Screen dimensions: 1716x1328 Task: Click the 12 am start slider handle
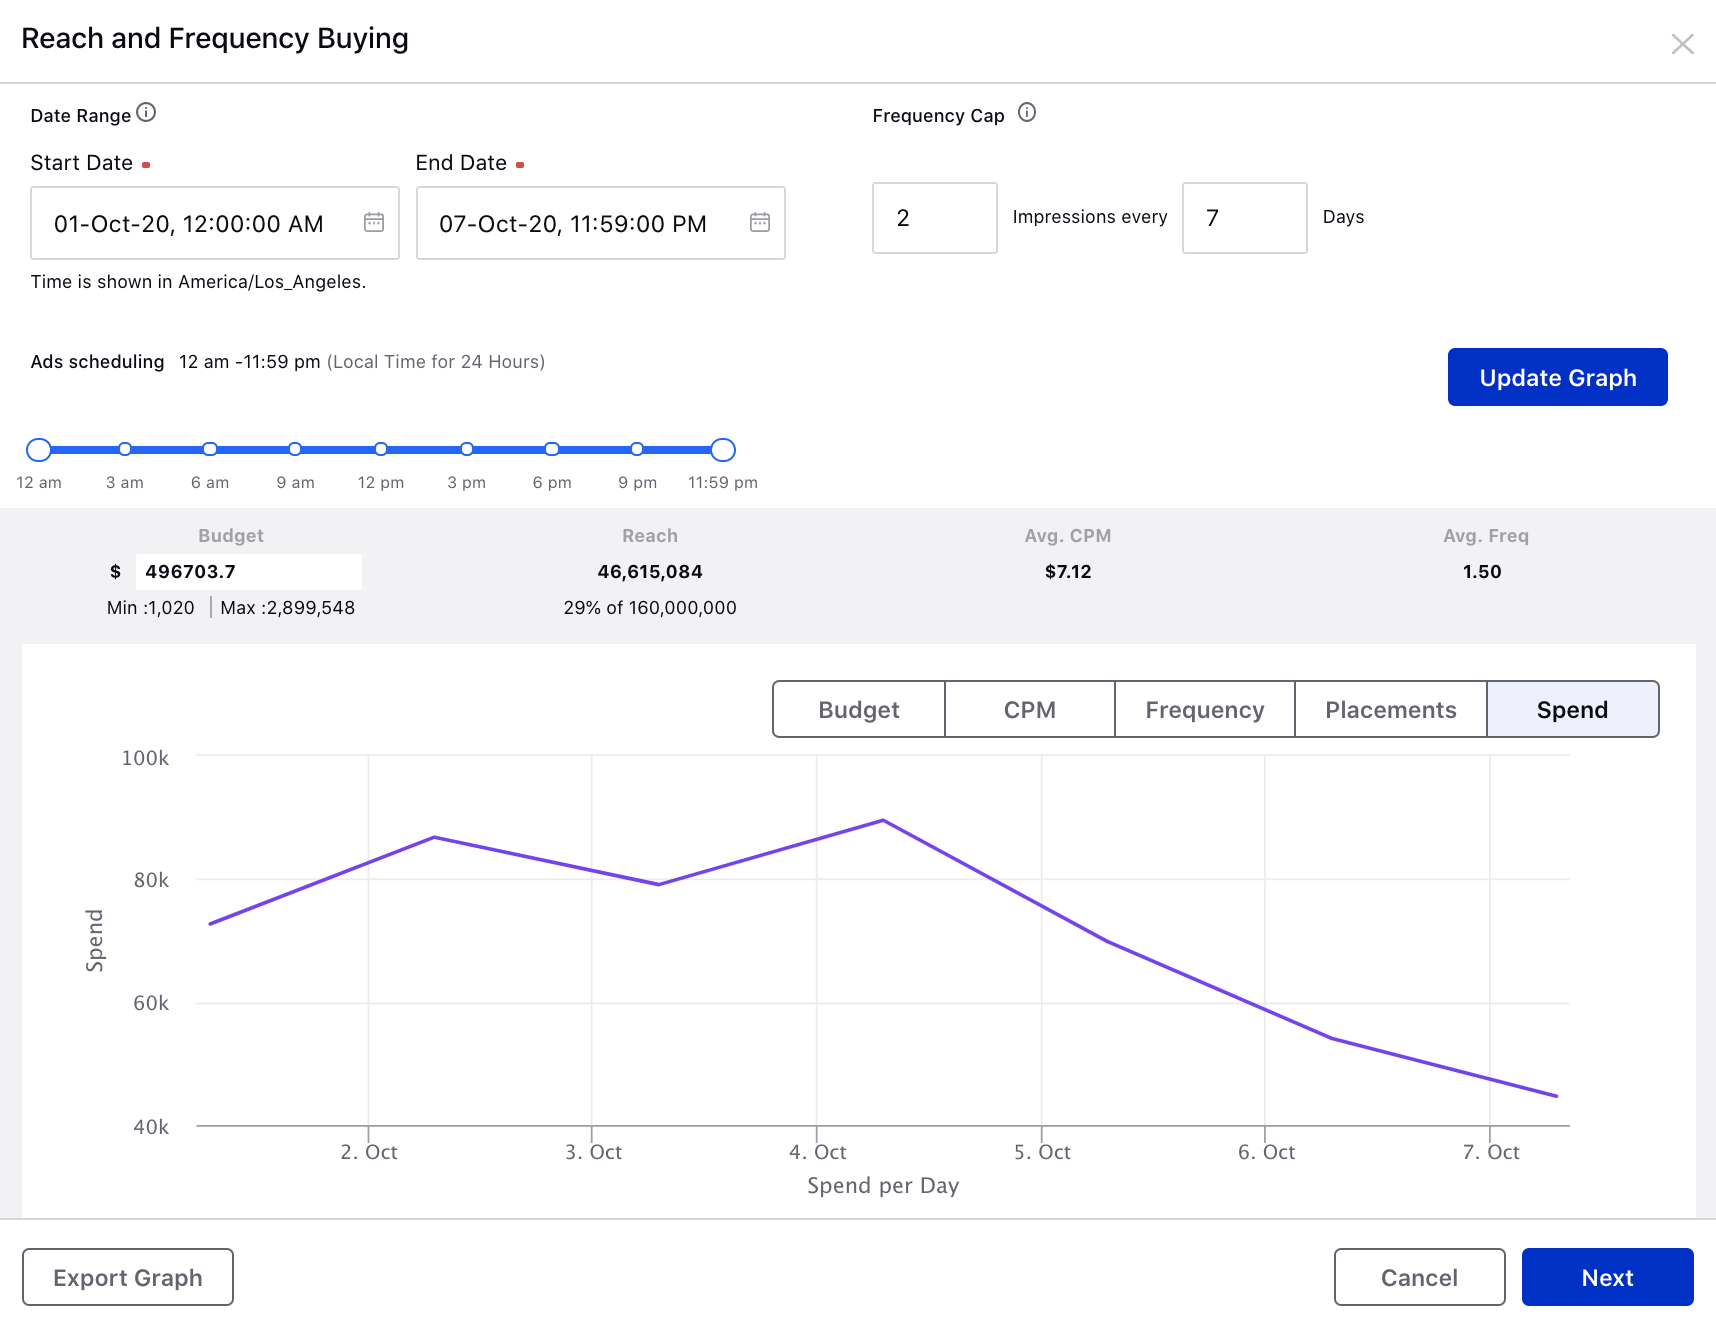coord(39,450)
